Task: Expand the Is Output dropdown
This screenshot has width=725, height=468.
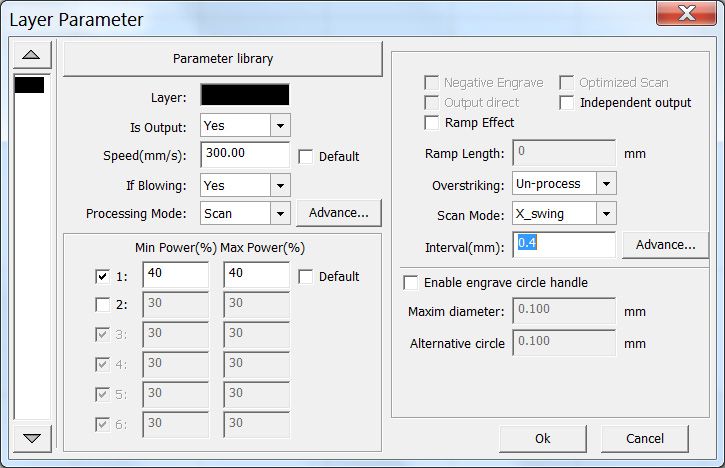Action: 280,125
